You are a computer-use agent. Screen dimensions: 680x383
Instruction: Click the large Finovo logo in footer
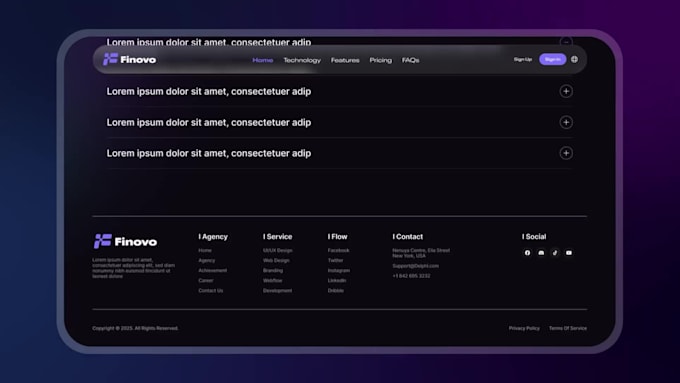point(125,241)
